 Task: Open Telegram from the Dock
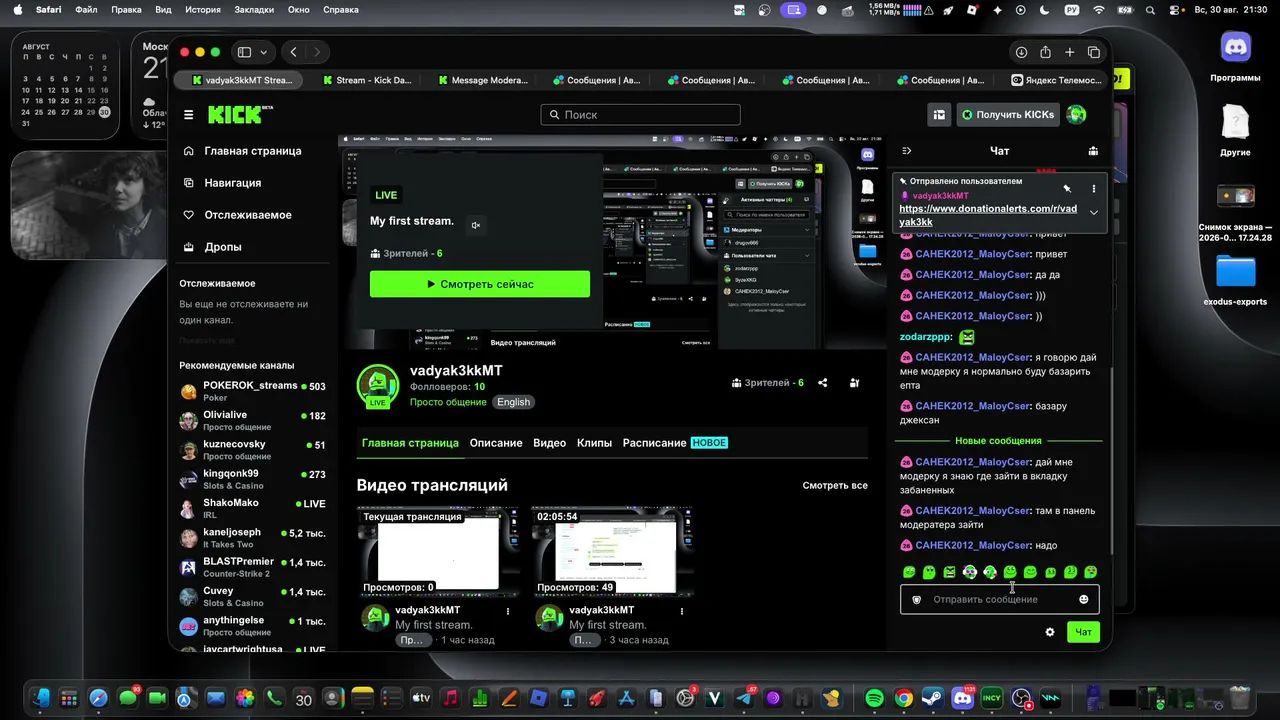click(x=745, y=698)
